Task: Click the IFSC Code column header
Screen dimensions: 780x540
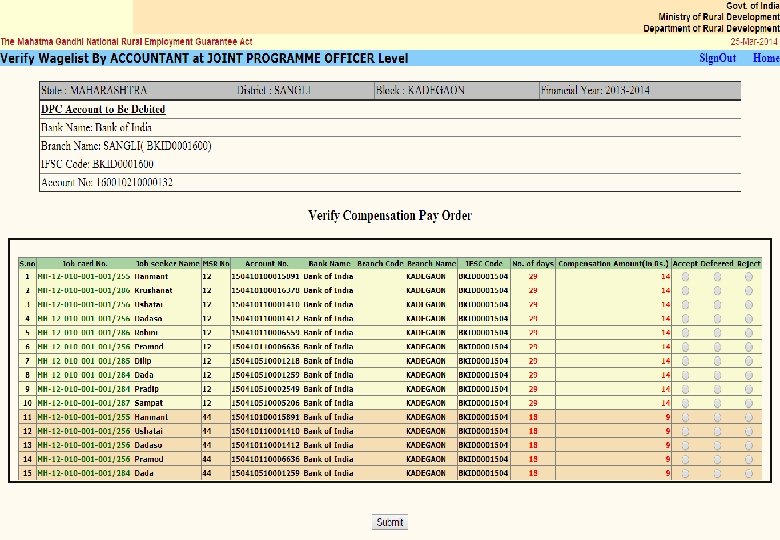Action: coord(484,264)
